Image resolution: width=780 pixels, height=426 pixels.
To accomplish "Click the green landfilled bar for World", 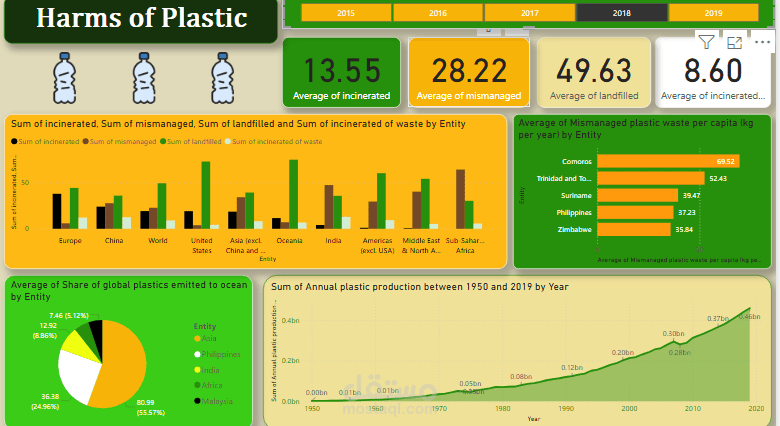I will 162,206.
